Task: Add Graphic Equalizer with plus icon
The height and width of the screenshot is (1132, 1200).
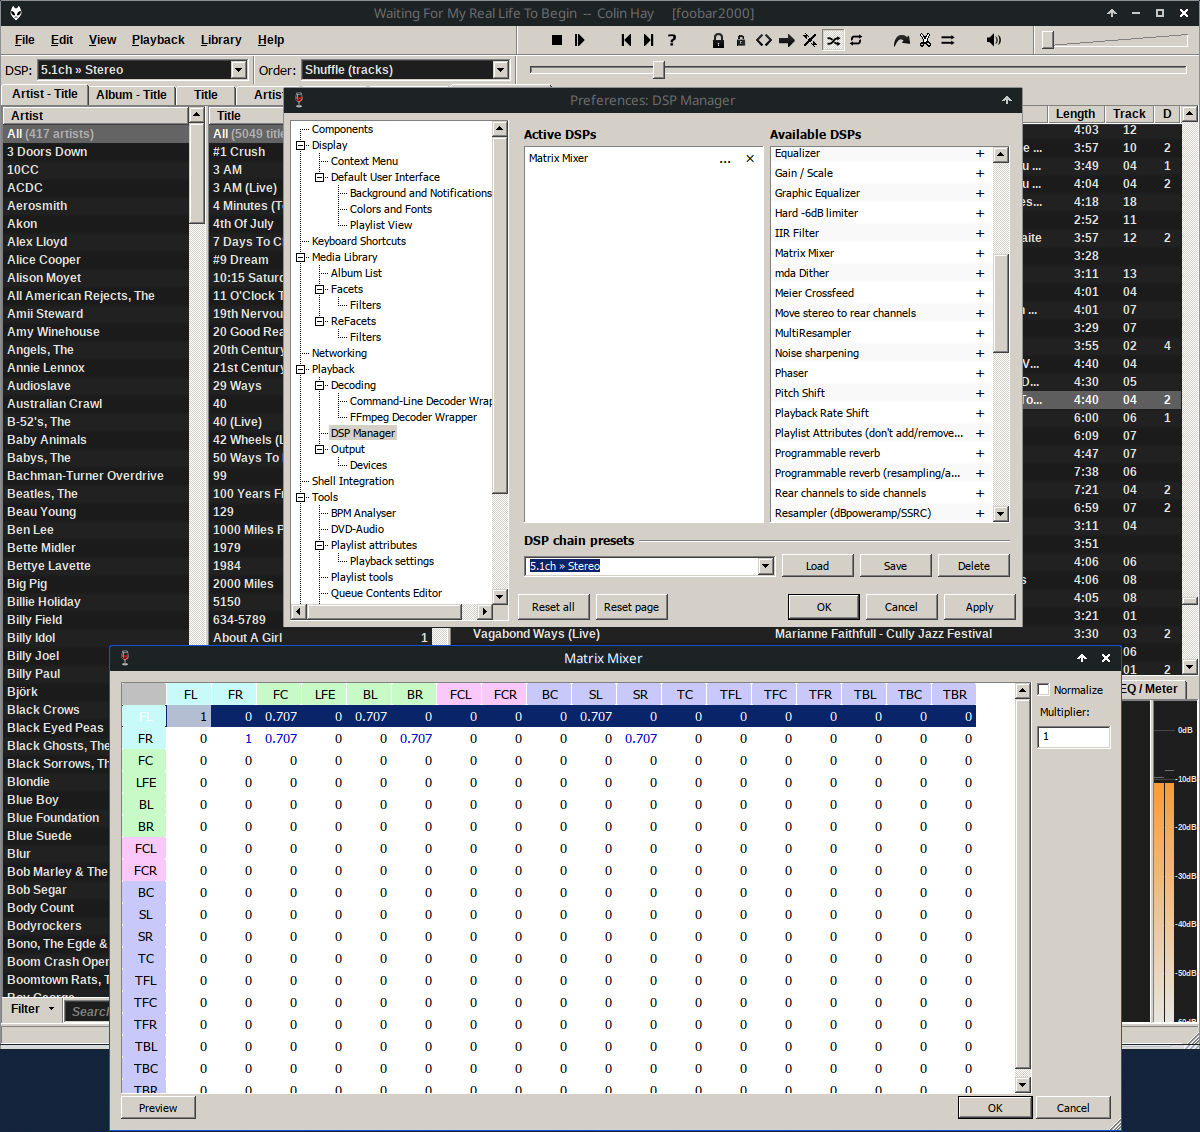Action: pyautogui.click(x=980, y=194)
